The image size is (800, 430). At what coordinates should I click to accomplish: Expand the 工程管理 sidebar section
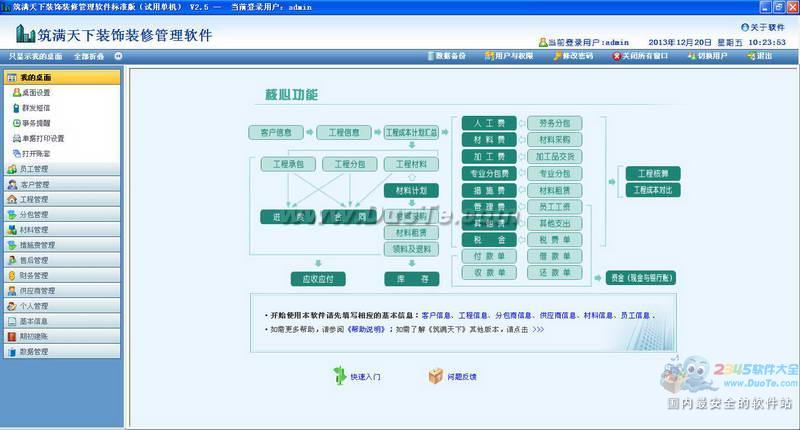[62, 199]
